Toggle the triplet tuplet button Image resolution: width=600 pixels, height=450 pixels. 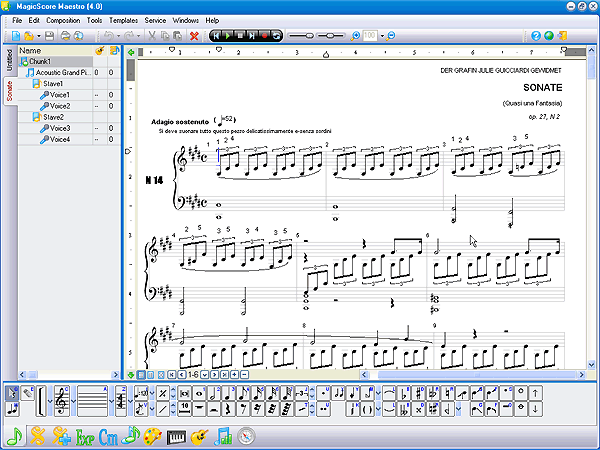click(302, 393)
